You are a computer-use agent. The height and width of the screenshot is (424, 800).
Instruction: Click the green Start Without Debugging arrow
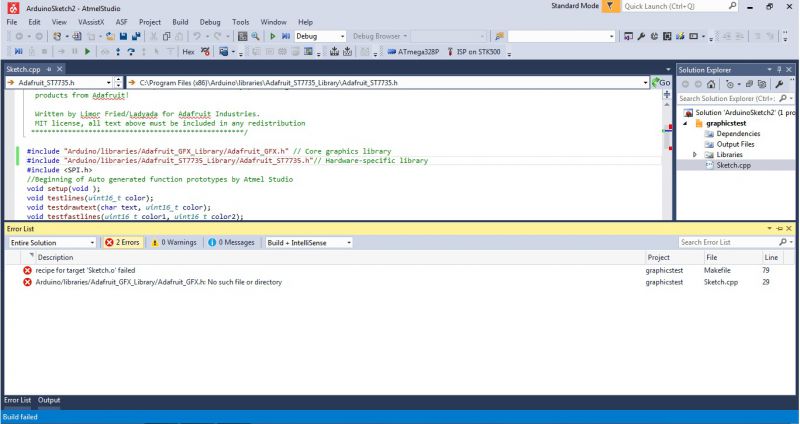click(273, 36)
